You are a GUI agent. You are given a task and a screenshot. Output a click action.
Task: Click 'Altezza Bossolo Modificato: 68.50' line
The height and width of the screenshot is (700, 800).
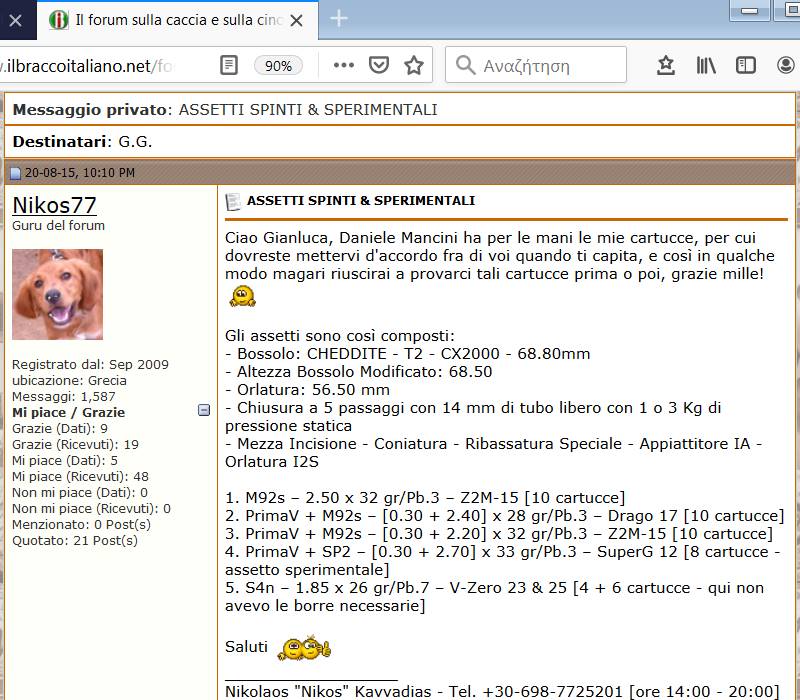point(359,371)
